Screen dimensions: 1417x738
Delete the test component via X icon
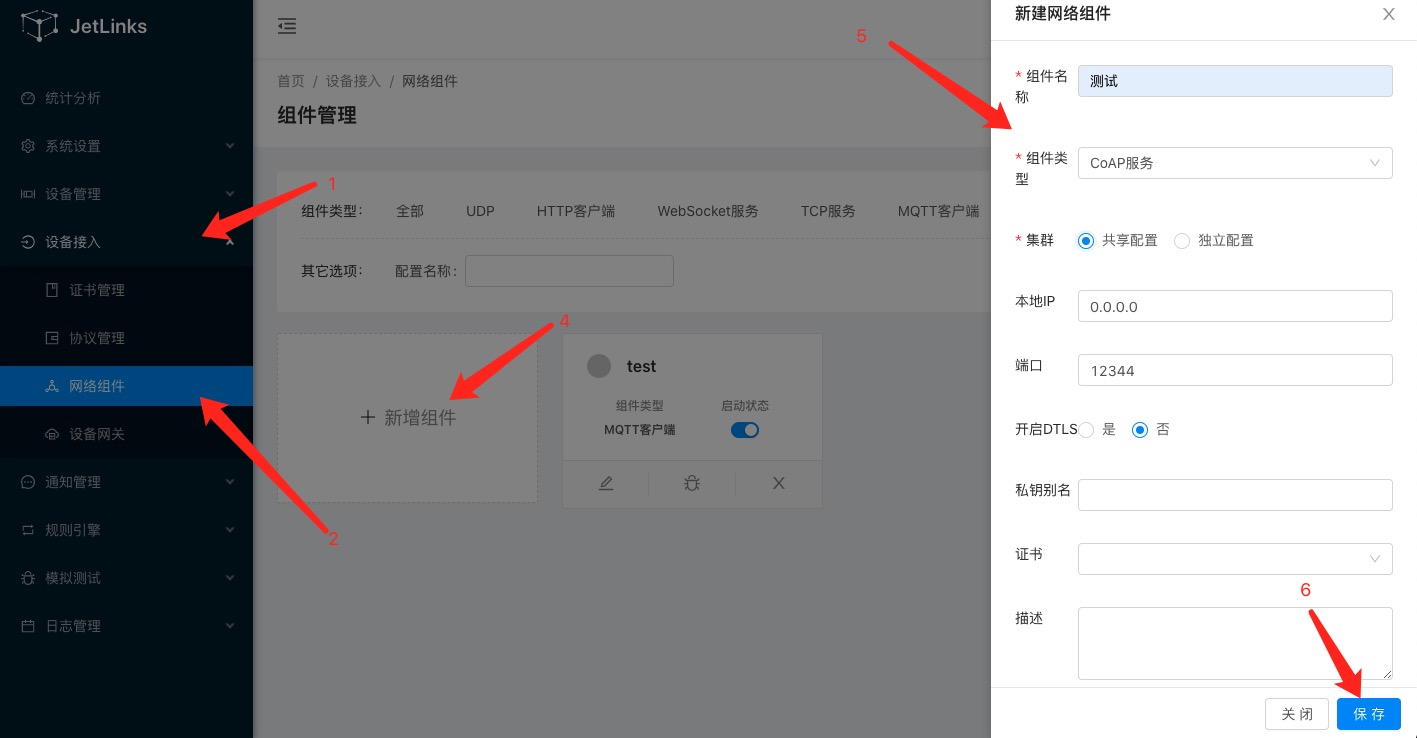coord(778,483)
